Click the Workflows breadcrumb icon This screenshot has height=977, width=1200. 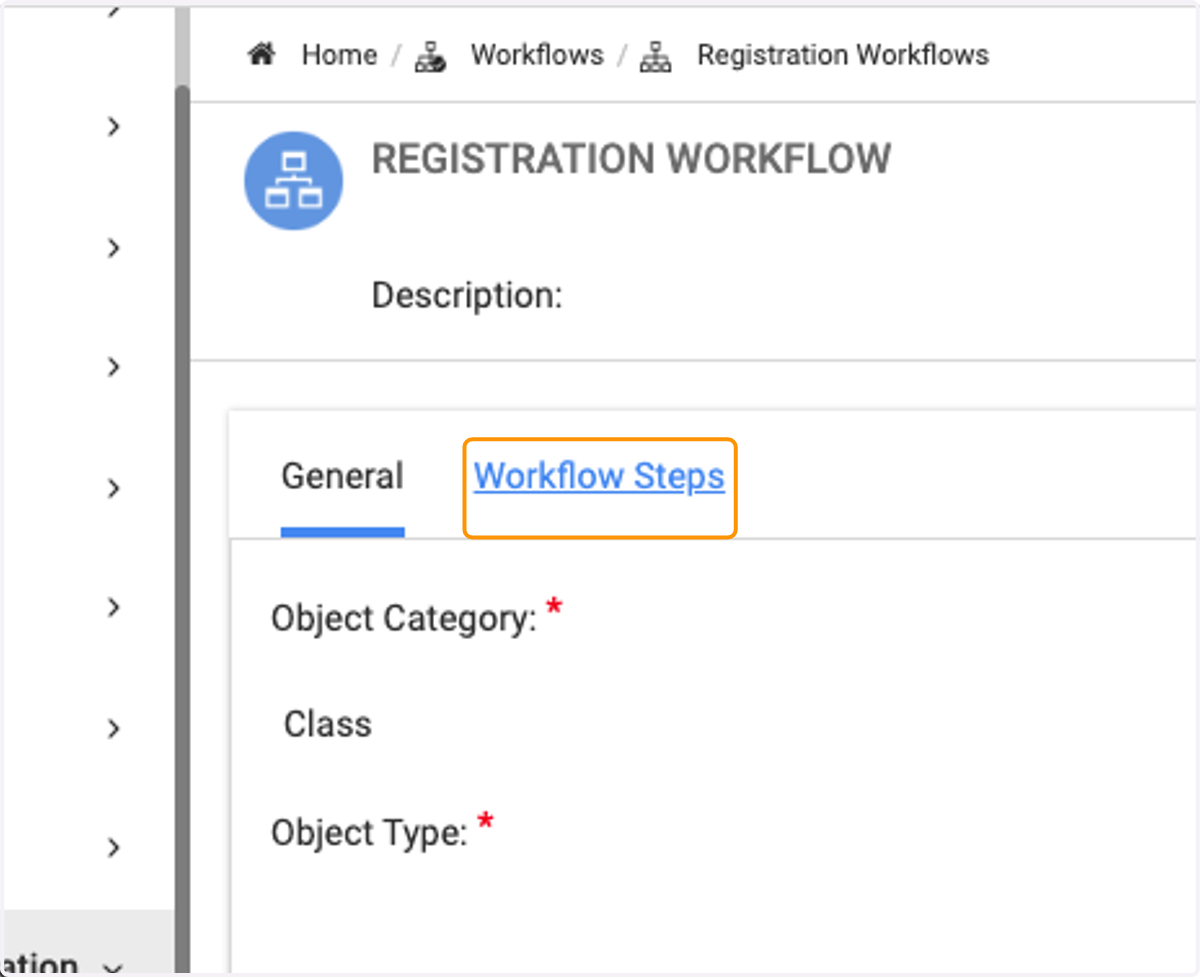coord(431,56)
